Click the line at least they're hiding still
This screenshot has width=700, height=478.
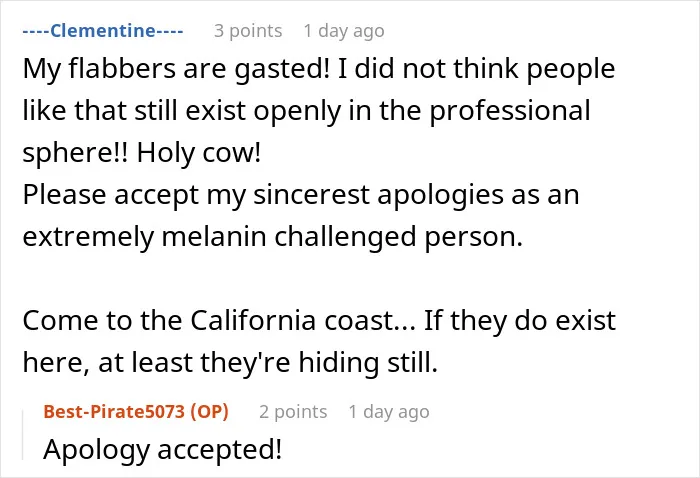268,362
